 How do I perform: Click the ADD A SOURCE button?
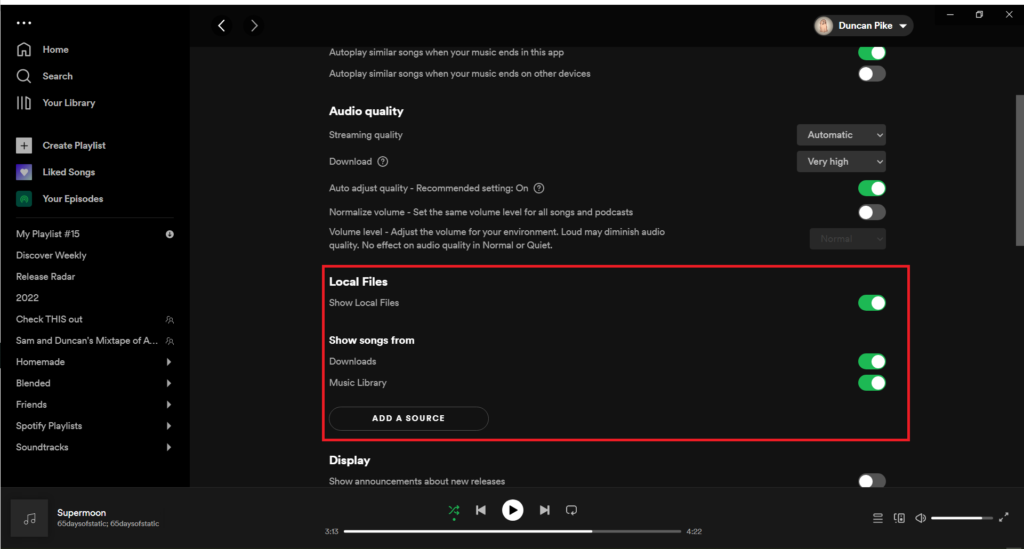coord(408,418)
